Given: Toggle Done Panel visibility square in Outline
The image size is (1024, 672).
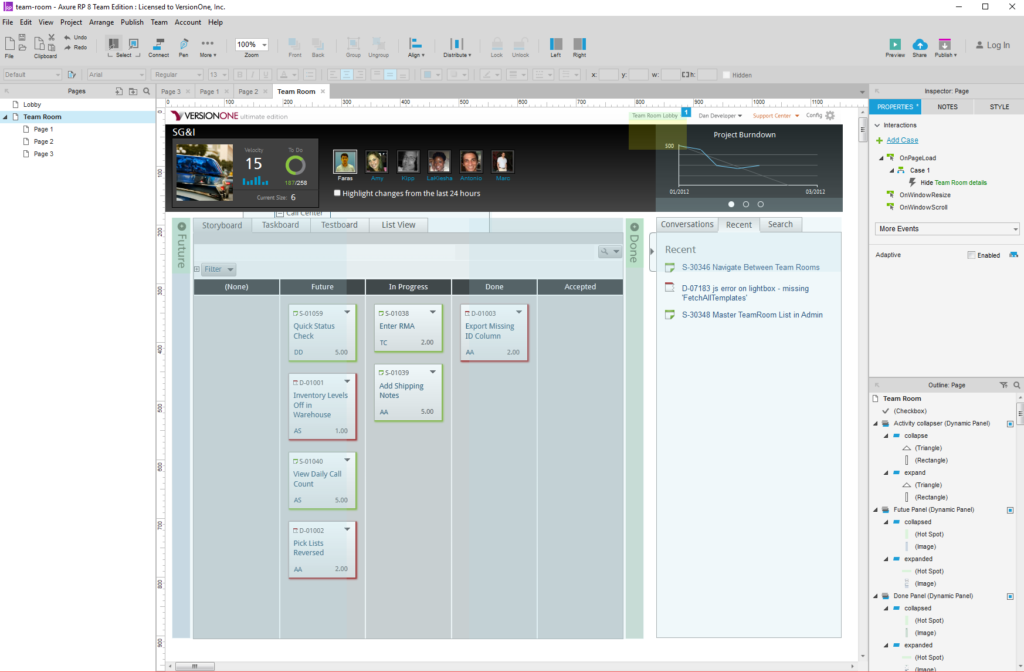Looking at the screenshot, I should point(1010,596).
